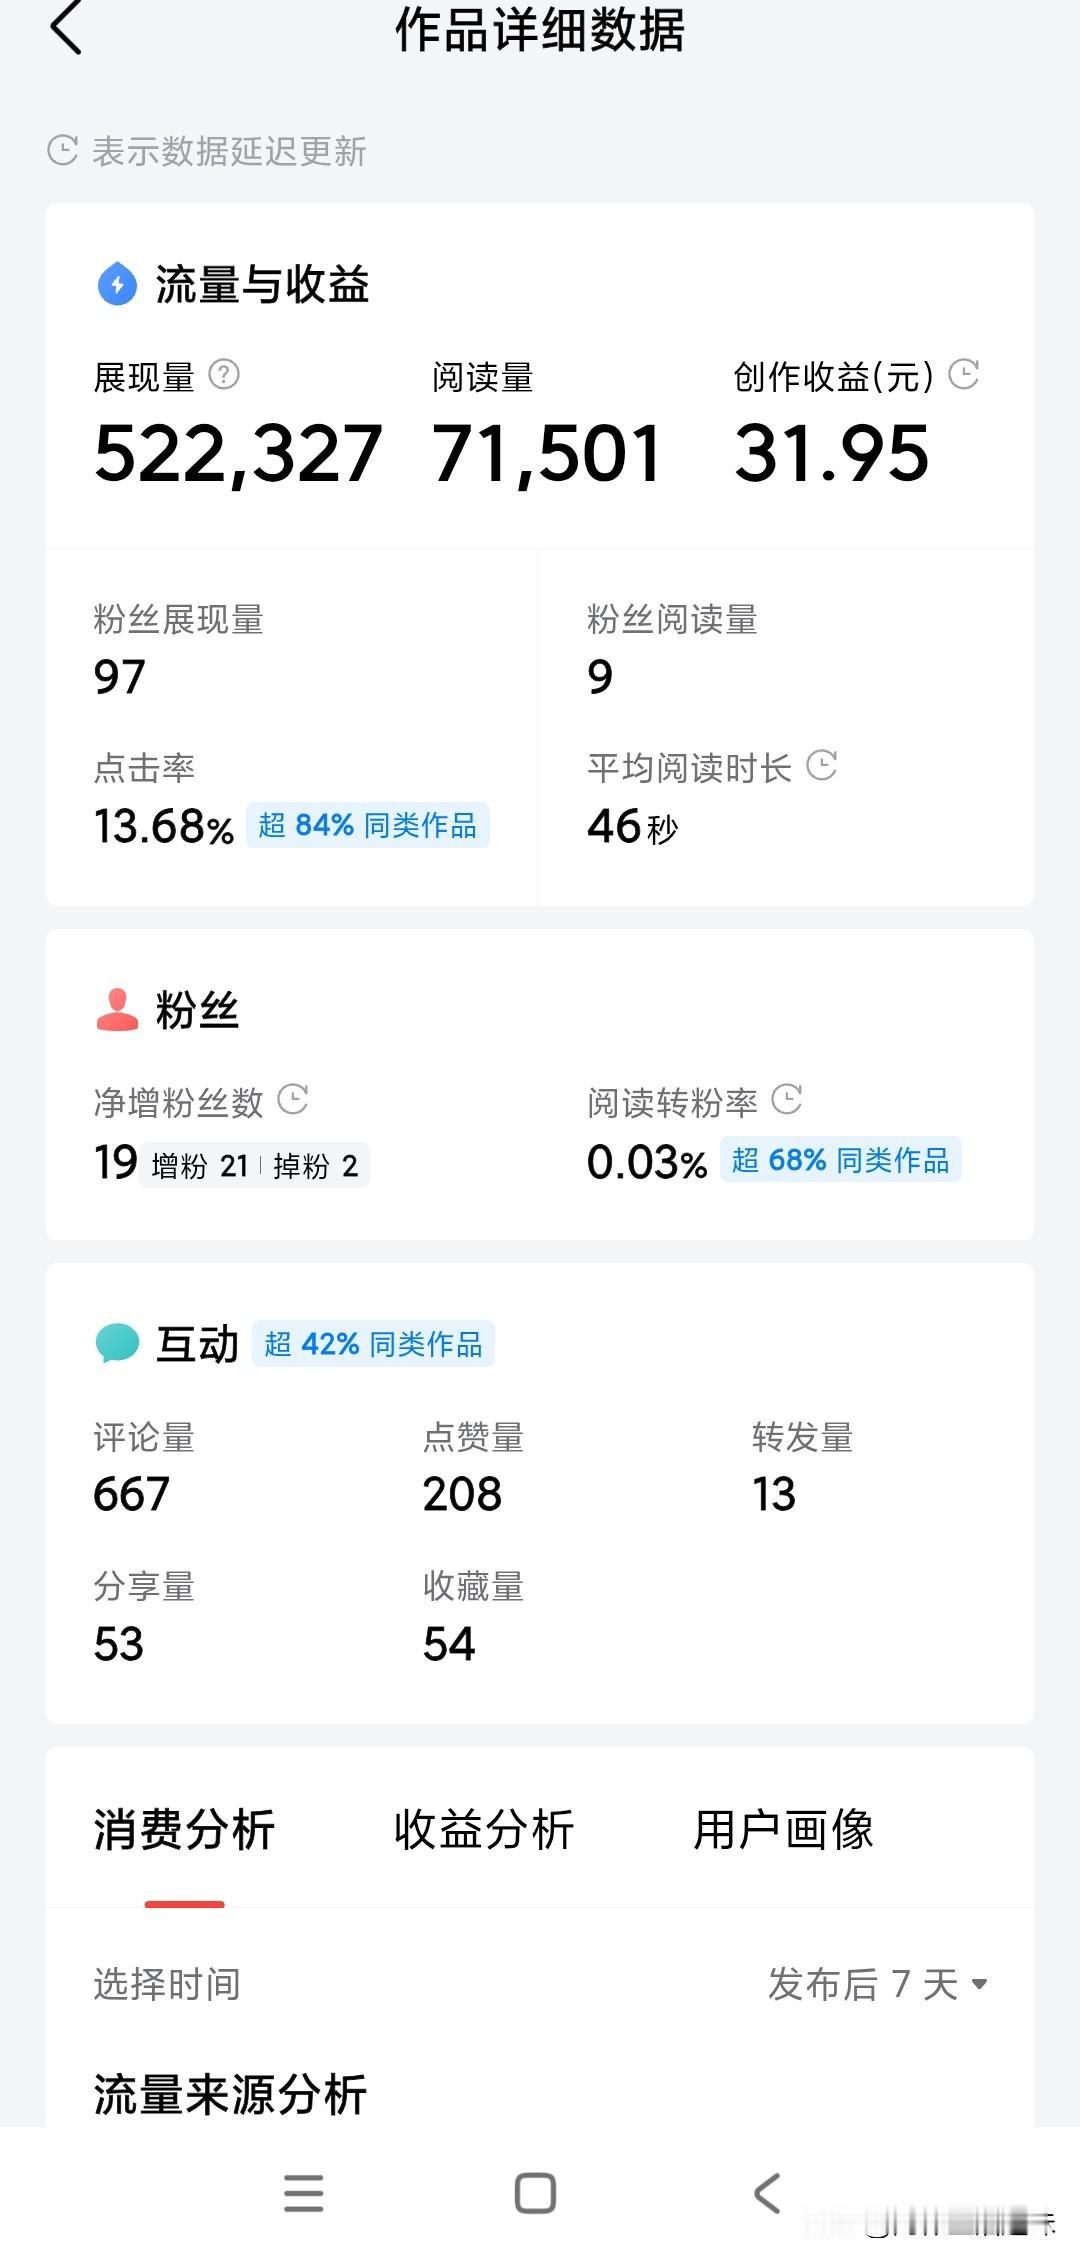This screenshot has height=2260, width=1080.
Task: Tap the 超 42% 同类作品 badge next to 互动
Action: 373,1344
